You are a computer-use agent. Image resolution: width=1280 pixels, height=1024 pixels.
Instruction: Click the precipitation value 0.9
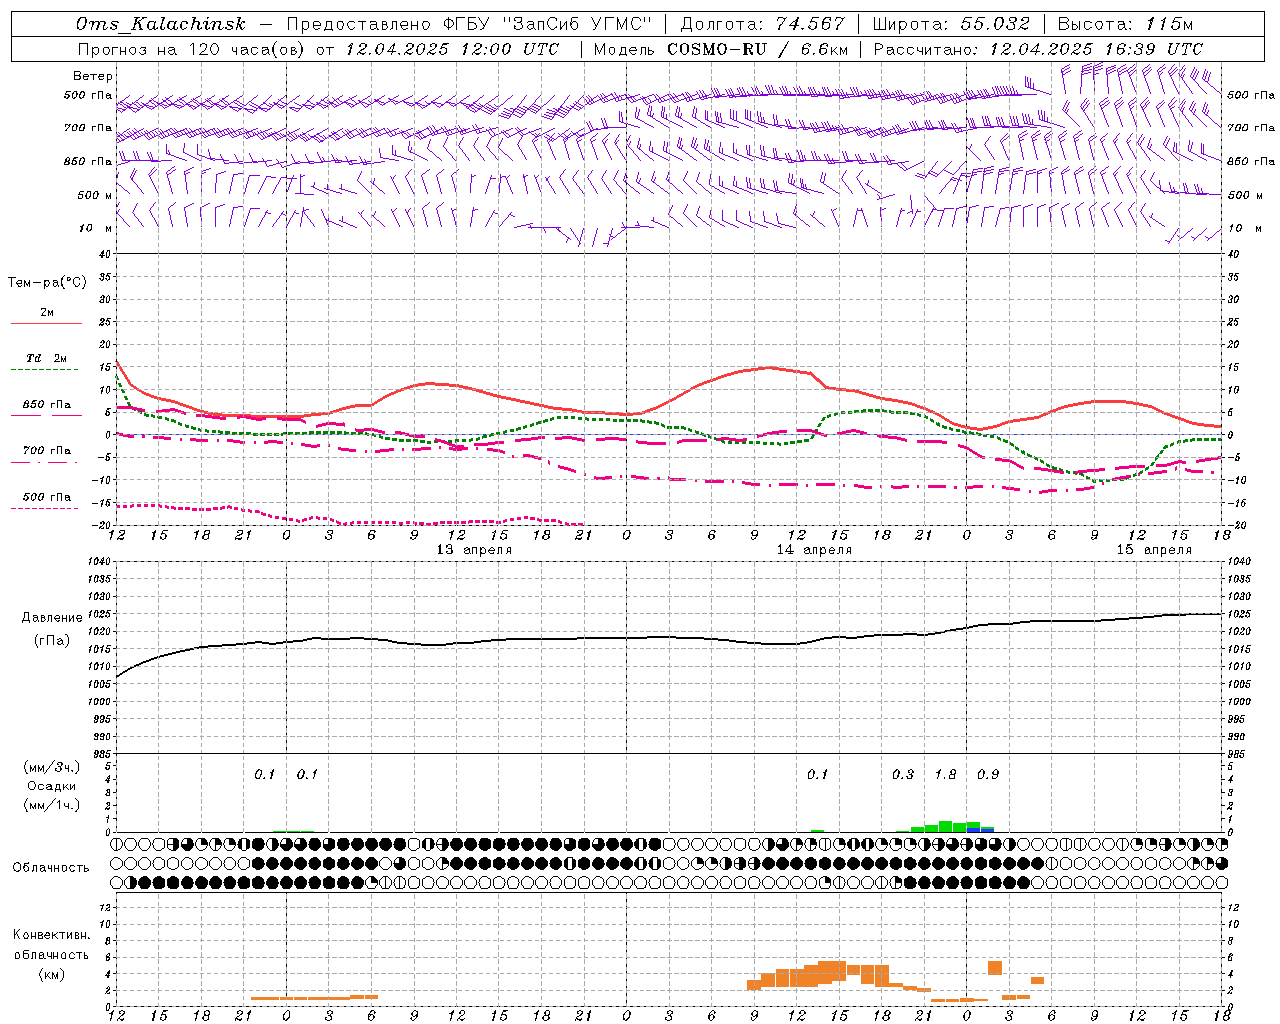tap(988, 774)
